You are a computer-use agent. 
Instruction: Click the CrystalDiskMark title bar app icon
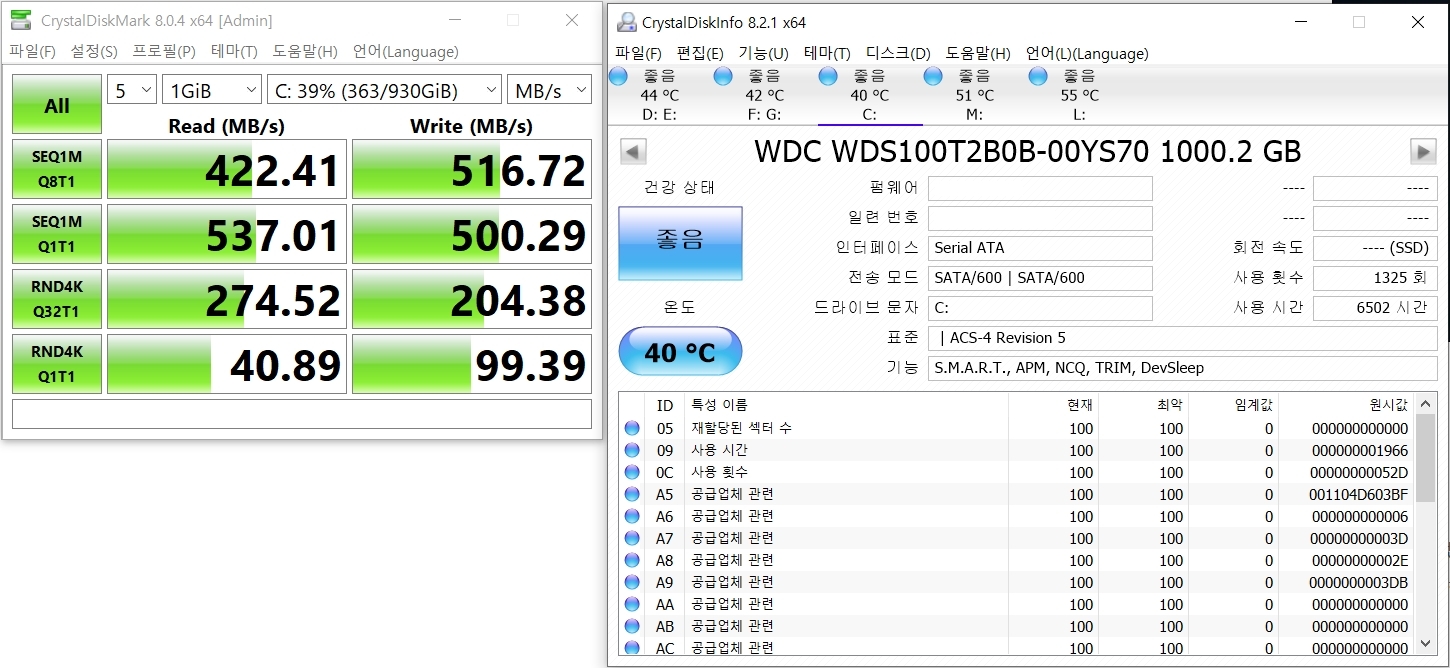pyautogui.click(x=20, y=20)
